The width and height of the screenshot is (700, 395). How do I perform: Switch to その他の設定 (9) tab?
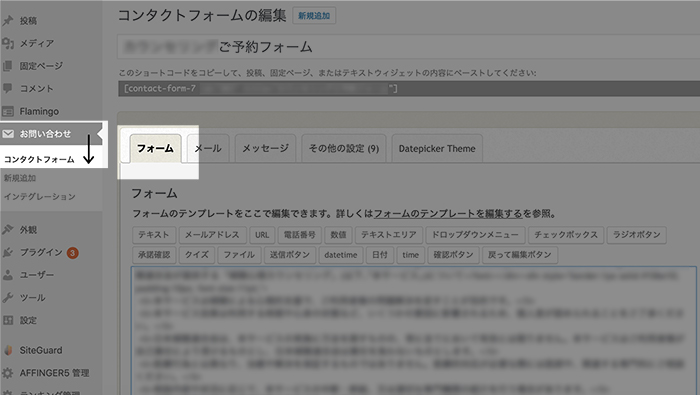(344, 148)
